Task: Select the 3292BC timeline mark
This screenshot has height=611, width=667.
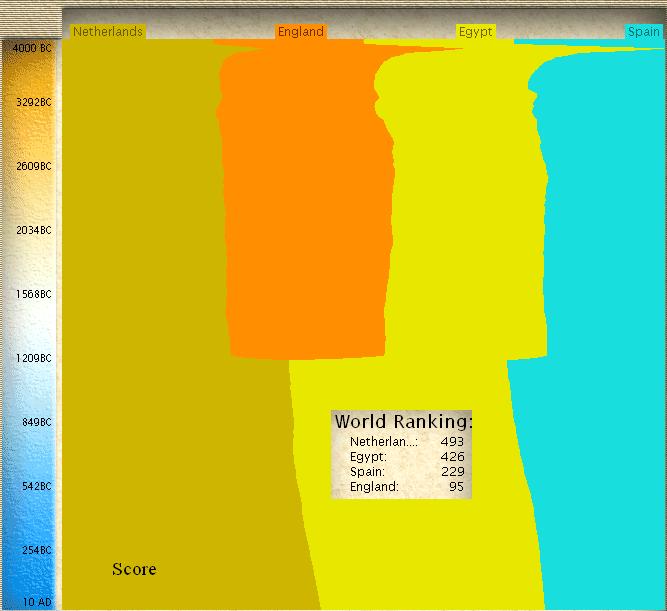Action: click(31, 102)
